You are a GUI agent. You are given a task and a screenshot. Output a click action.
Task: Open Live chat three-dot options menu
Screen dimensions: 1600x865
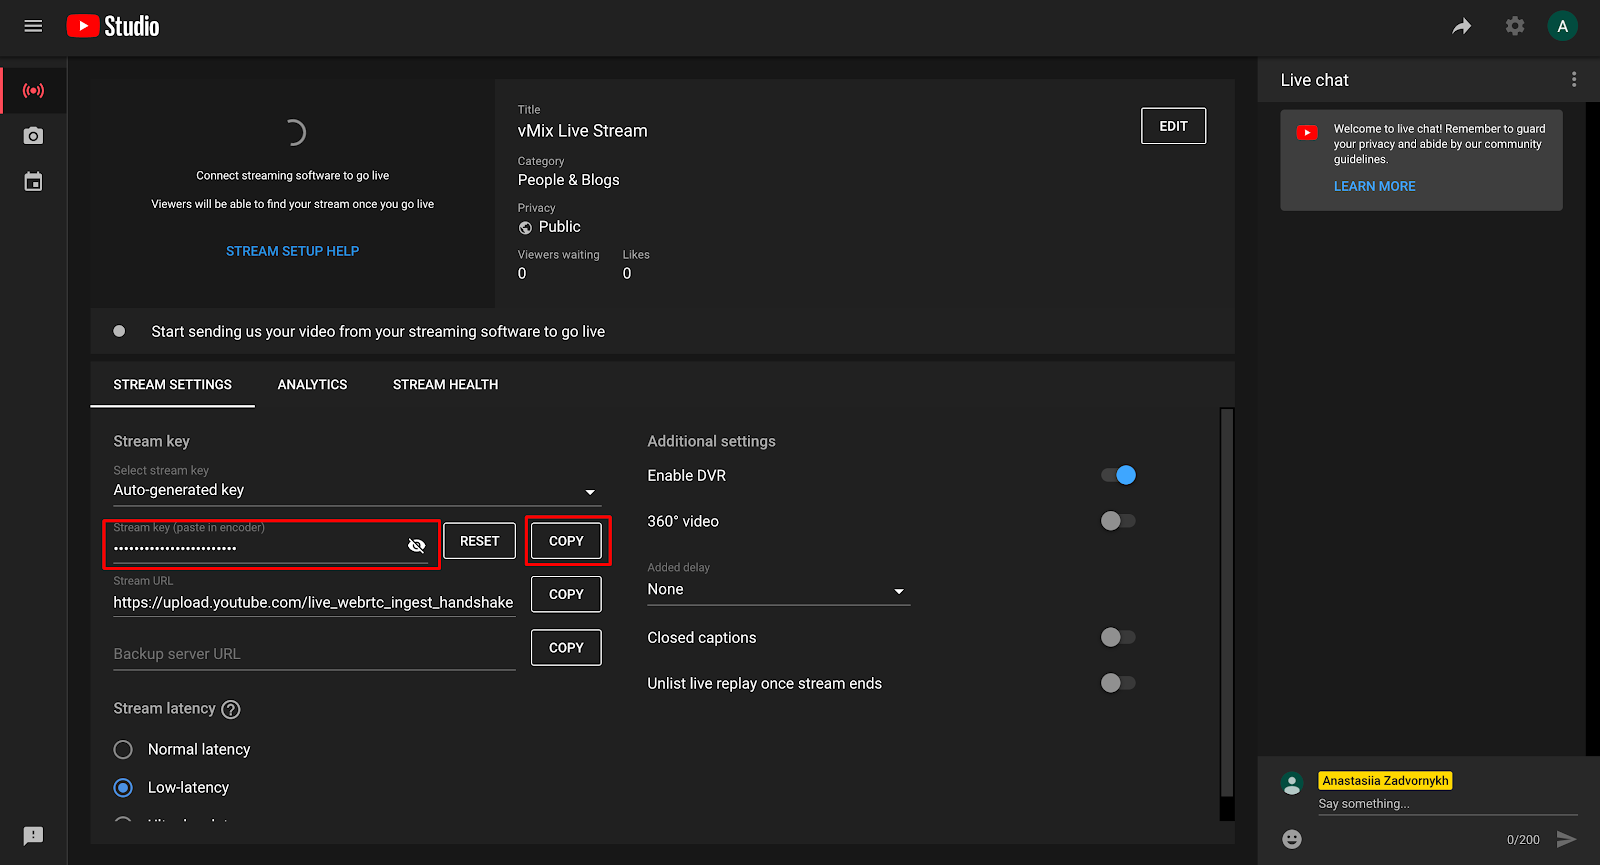click(1574, 80)
